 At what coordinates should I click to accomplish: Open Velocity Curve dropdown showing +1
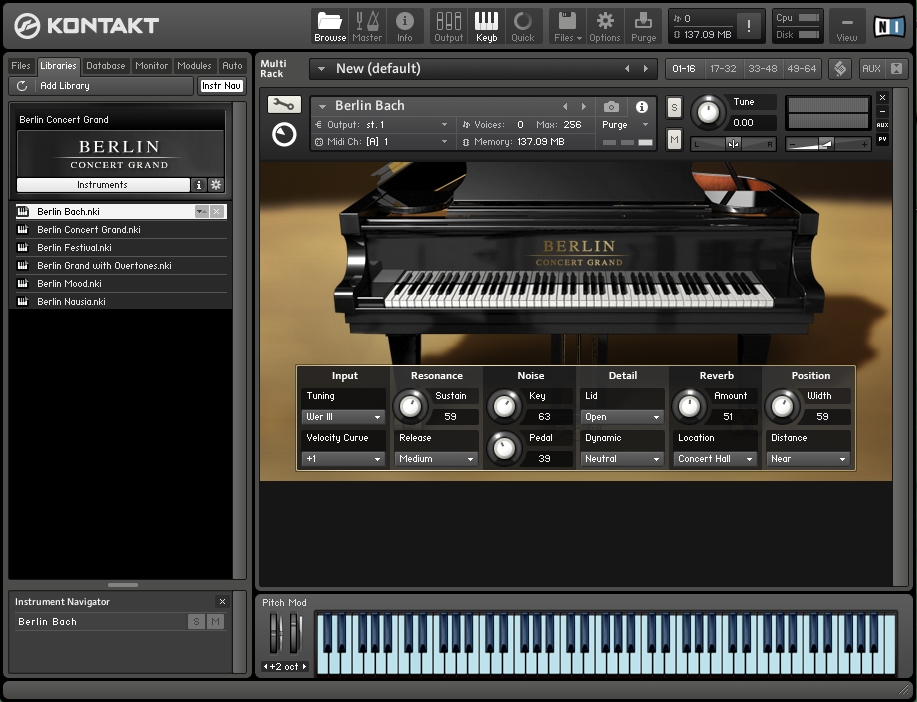click(x=343, y=459)
